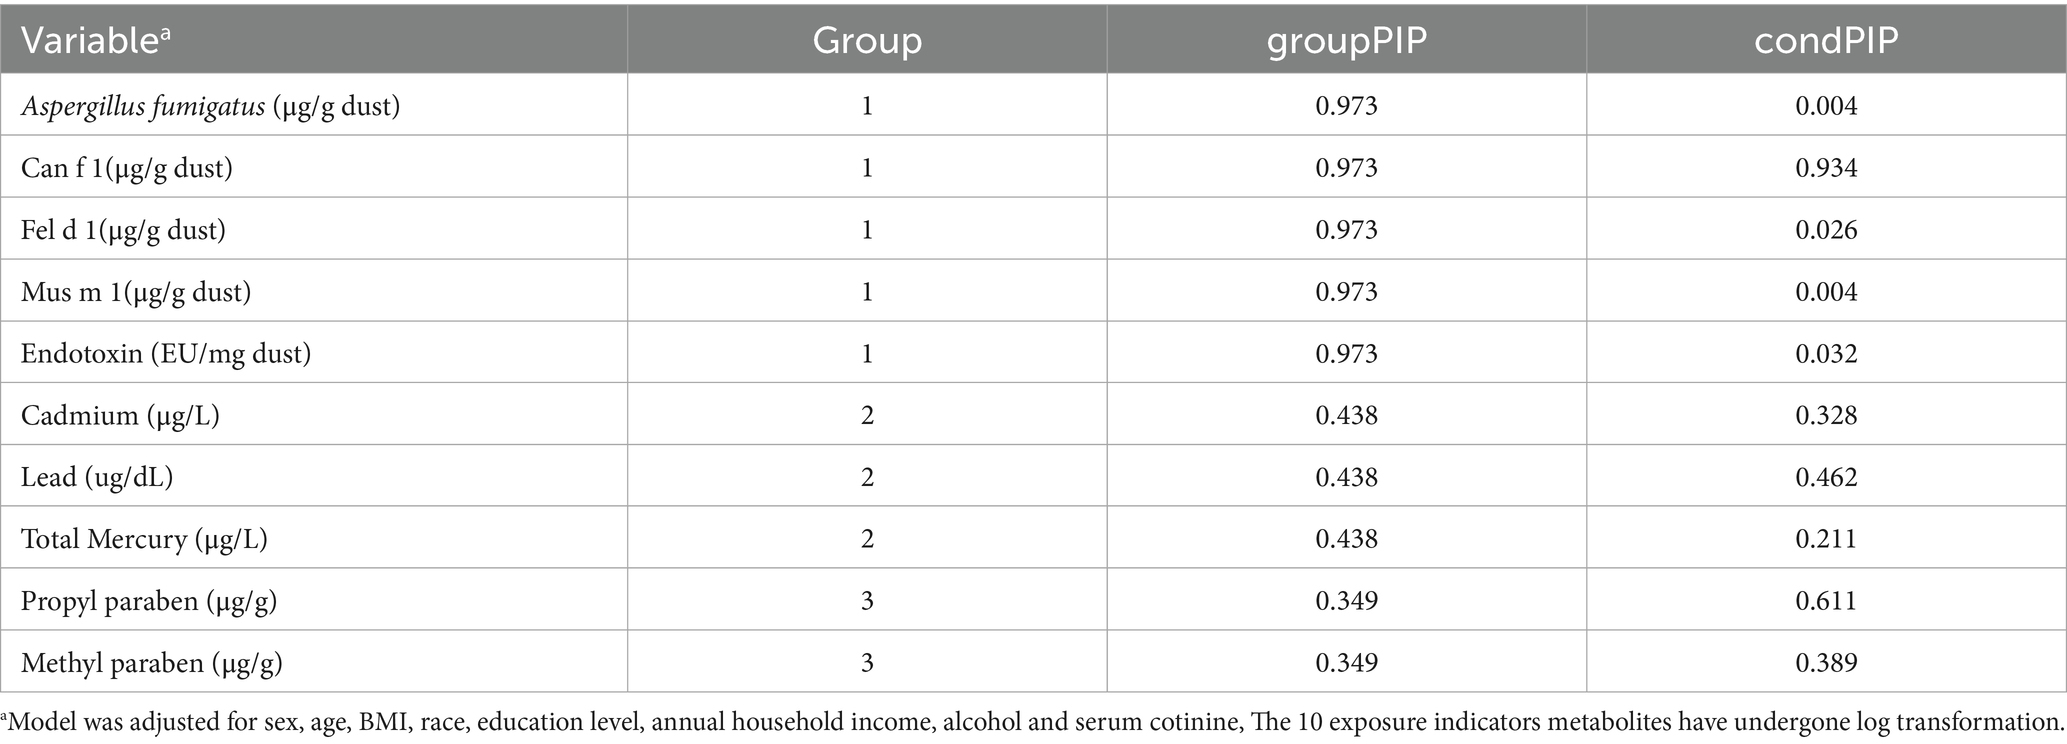Click the groupPIP value in the Cadmium row
The width and height of the screenshot is (2067, 744).
pos(1346,415)
